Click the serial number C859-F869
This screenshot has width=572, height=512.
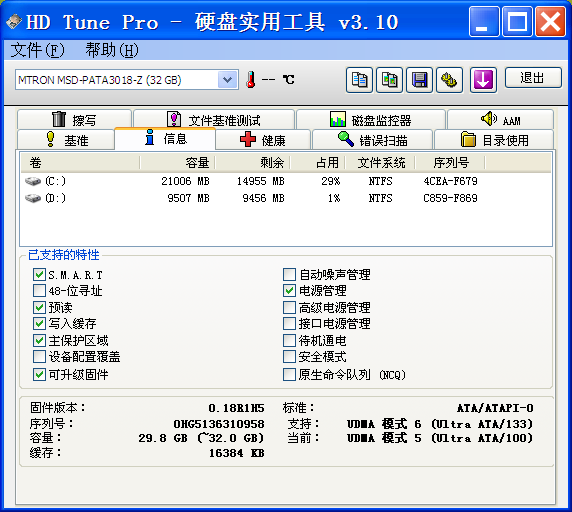point(450,198)
